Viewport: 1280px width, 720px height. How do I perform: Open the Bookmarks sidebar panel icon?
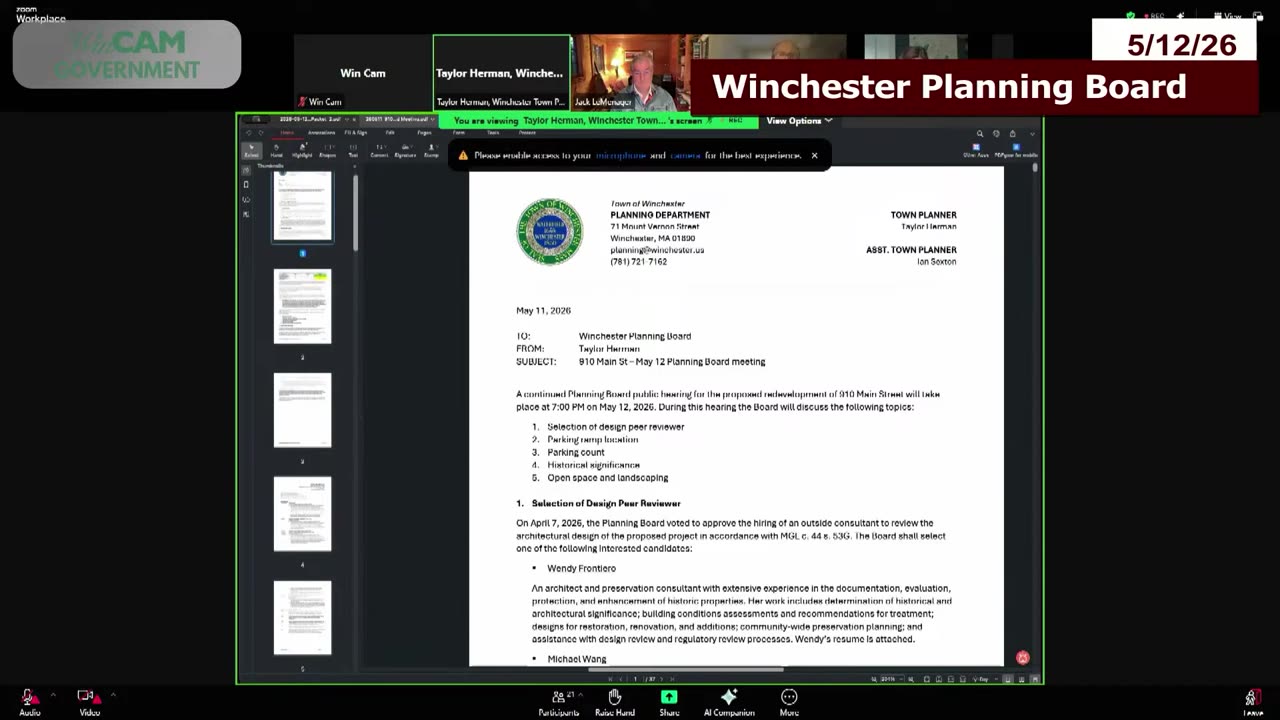pyautogui.click(x=246, y=185)
